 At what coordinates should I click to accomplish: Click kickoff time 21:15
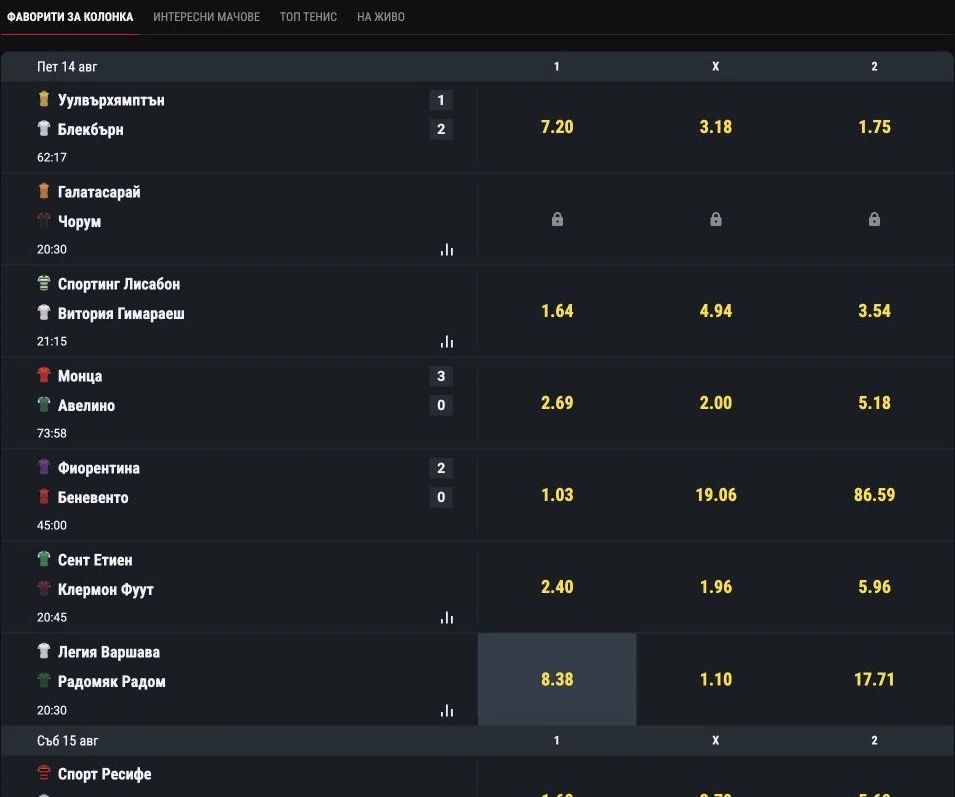click(x=52, y=341)
